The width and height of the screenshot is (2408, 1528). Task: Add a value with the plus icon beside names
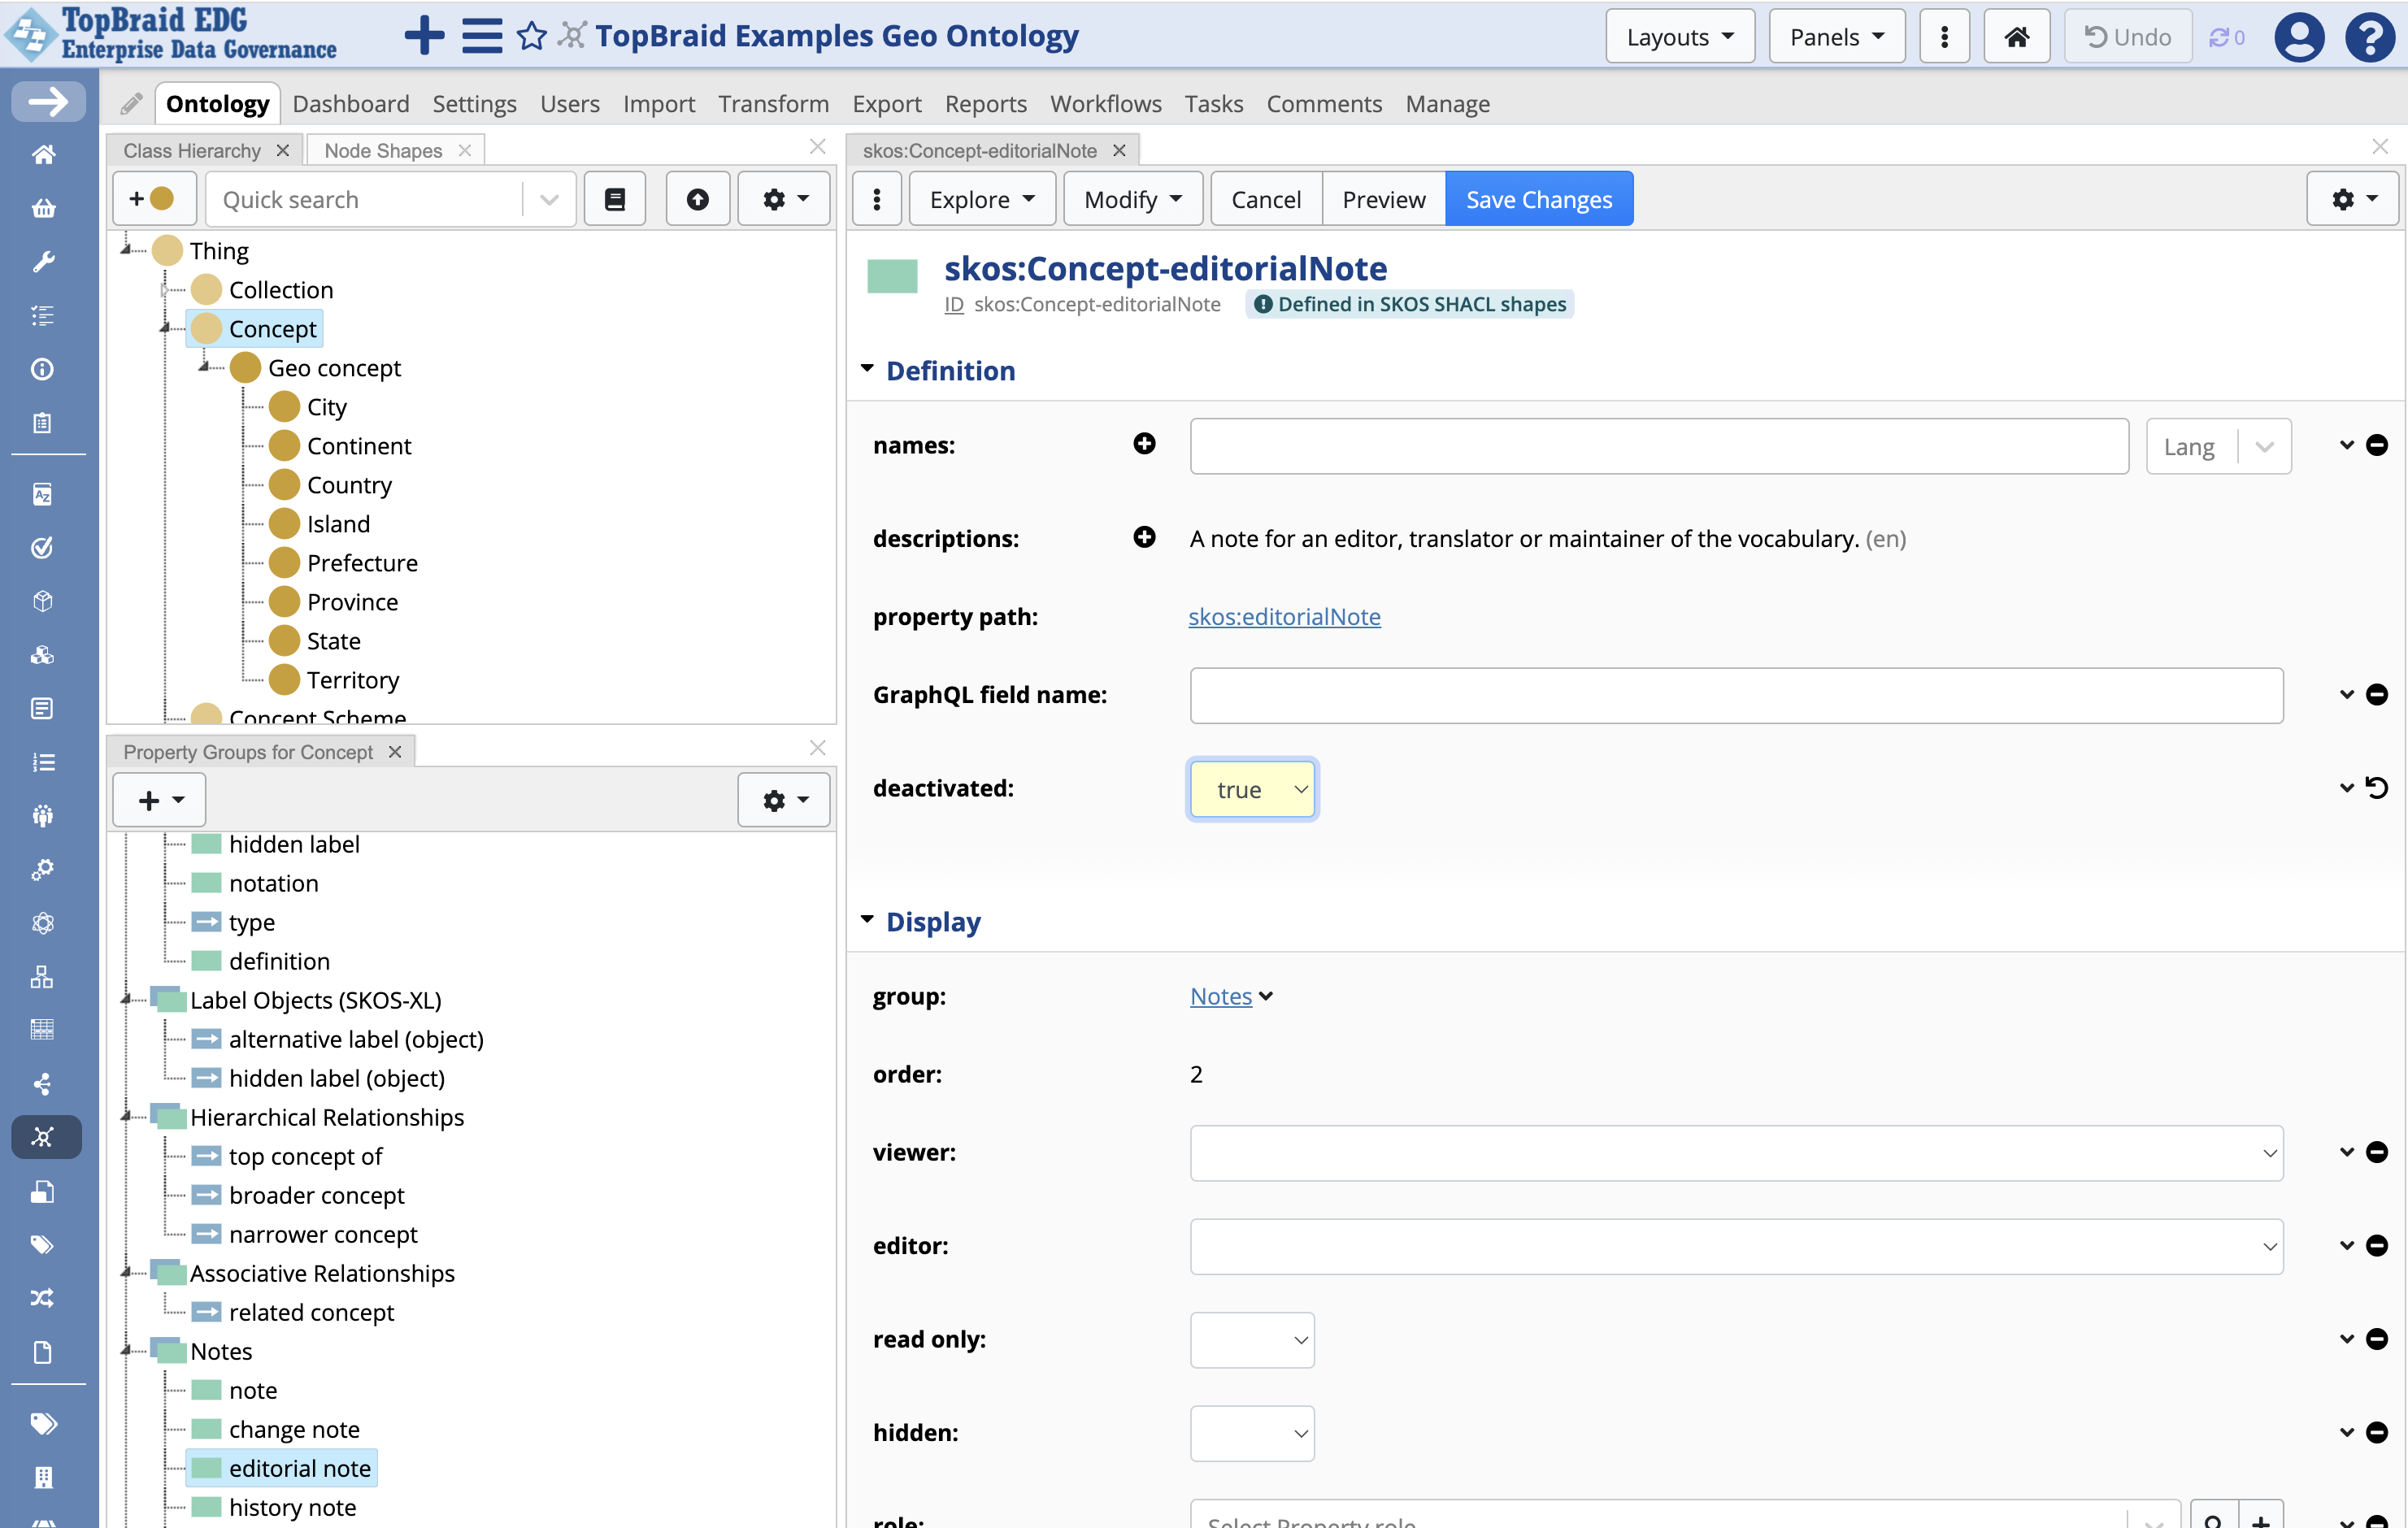point(1144,443)
